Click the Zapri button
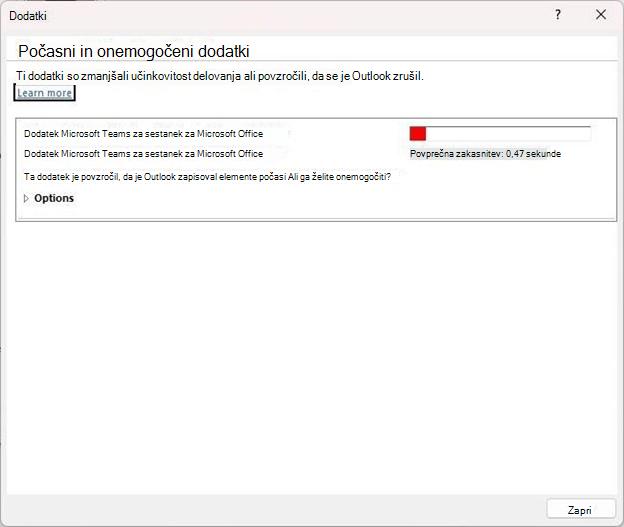Viewport: 624px width, 527px height. point(581,509)
